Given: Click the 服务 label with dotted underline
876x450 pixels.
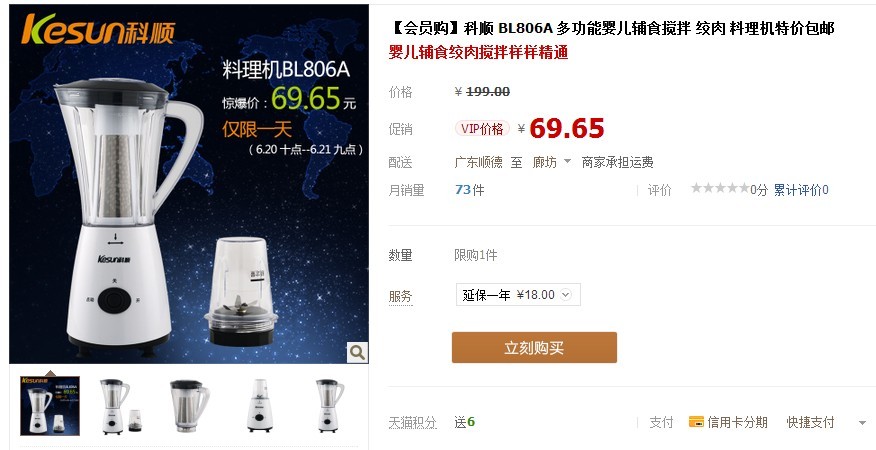Looking at the screenshot, I should (x=401, y=296).
